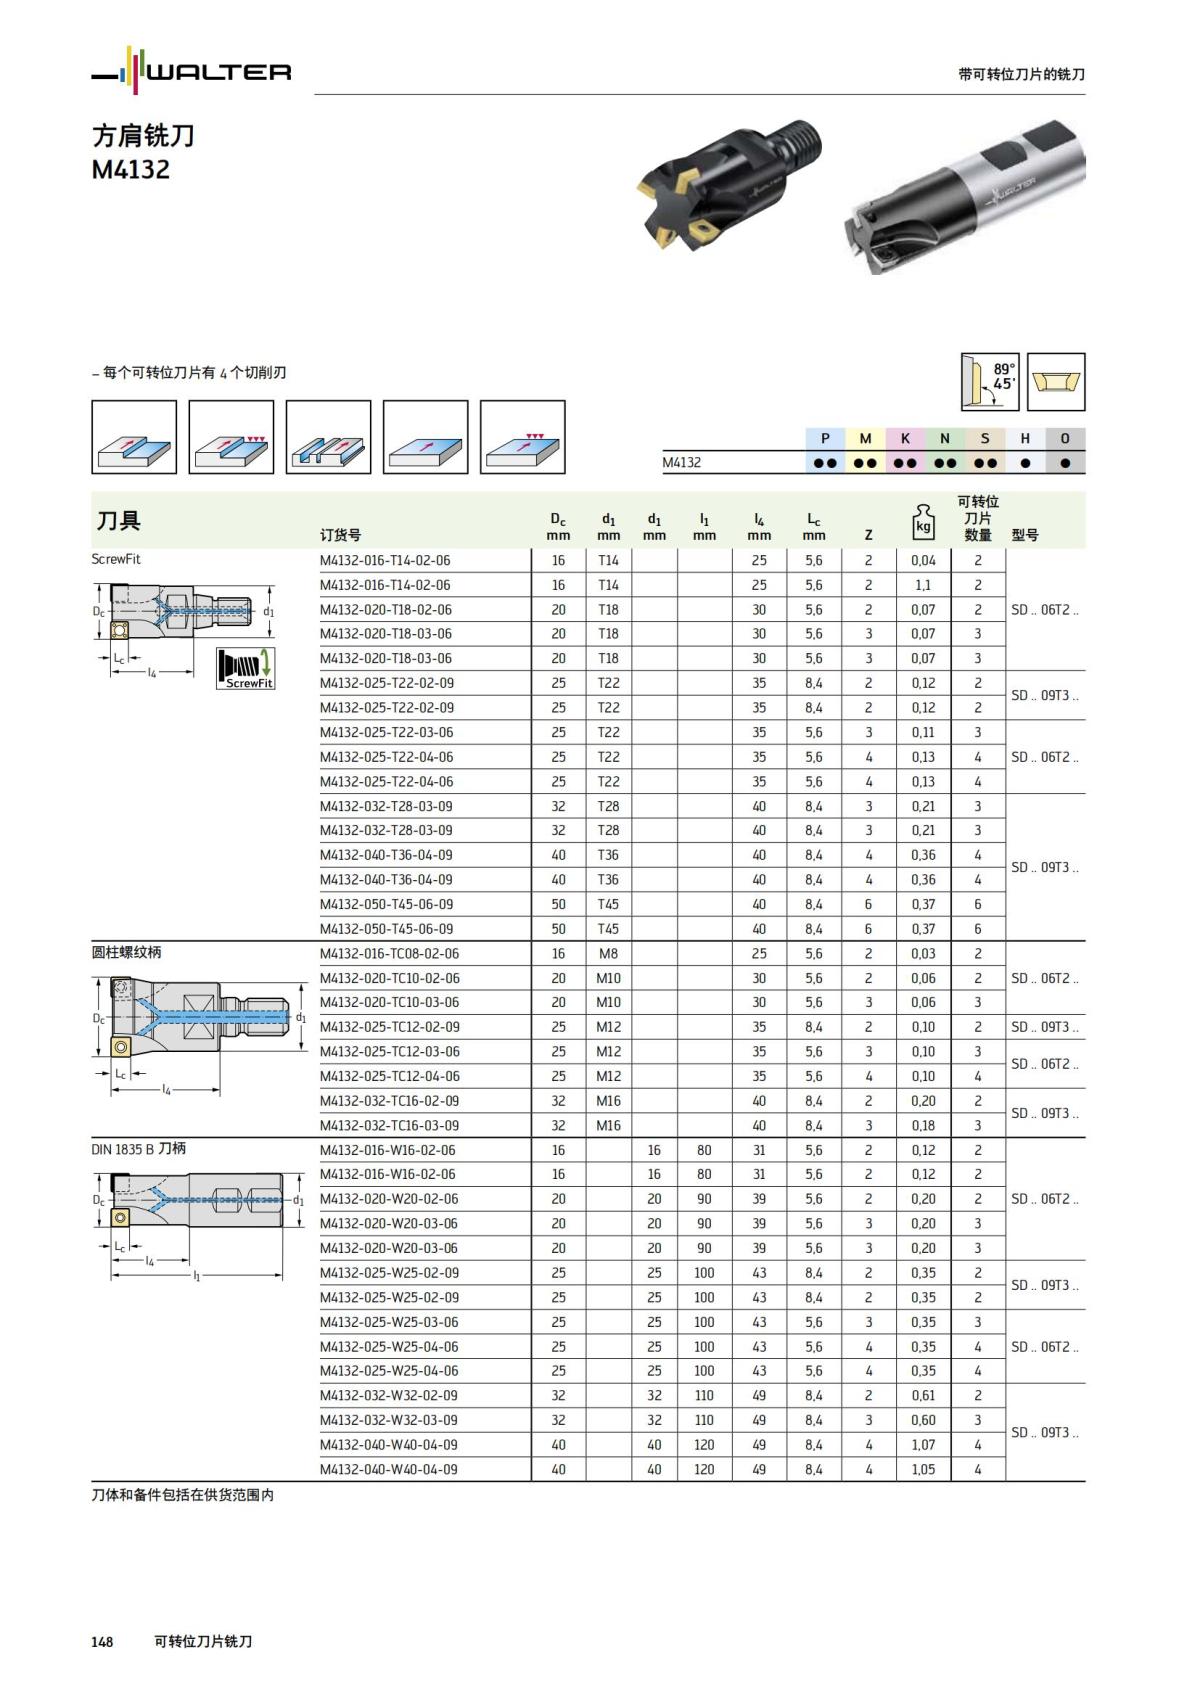The width and height of the screenshot is (1200, 1697).
Task: Click the weight value 0,04
Action: (x=923, y=560)
